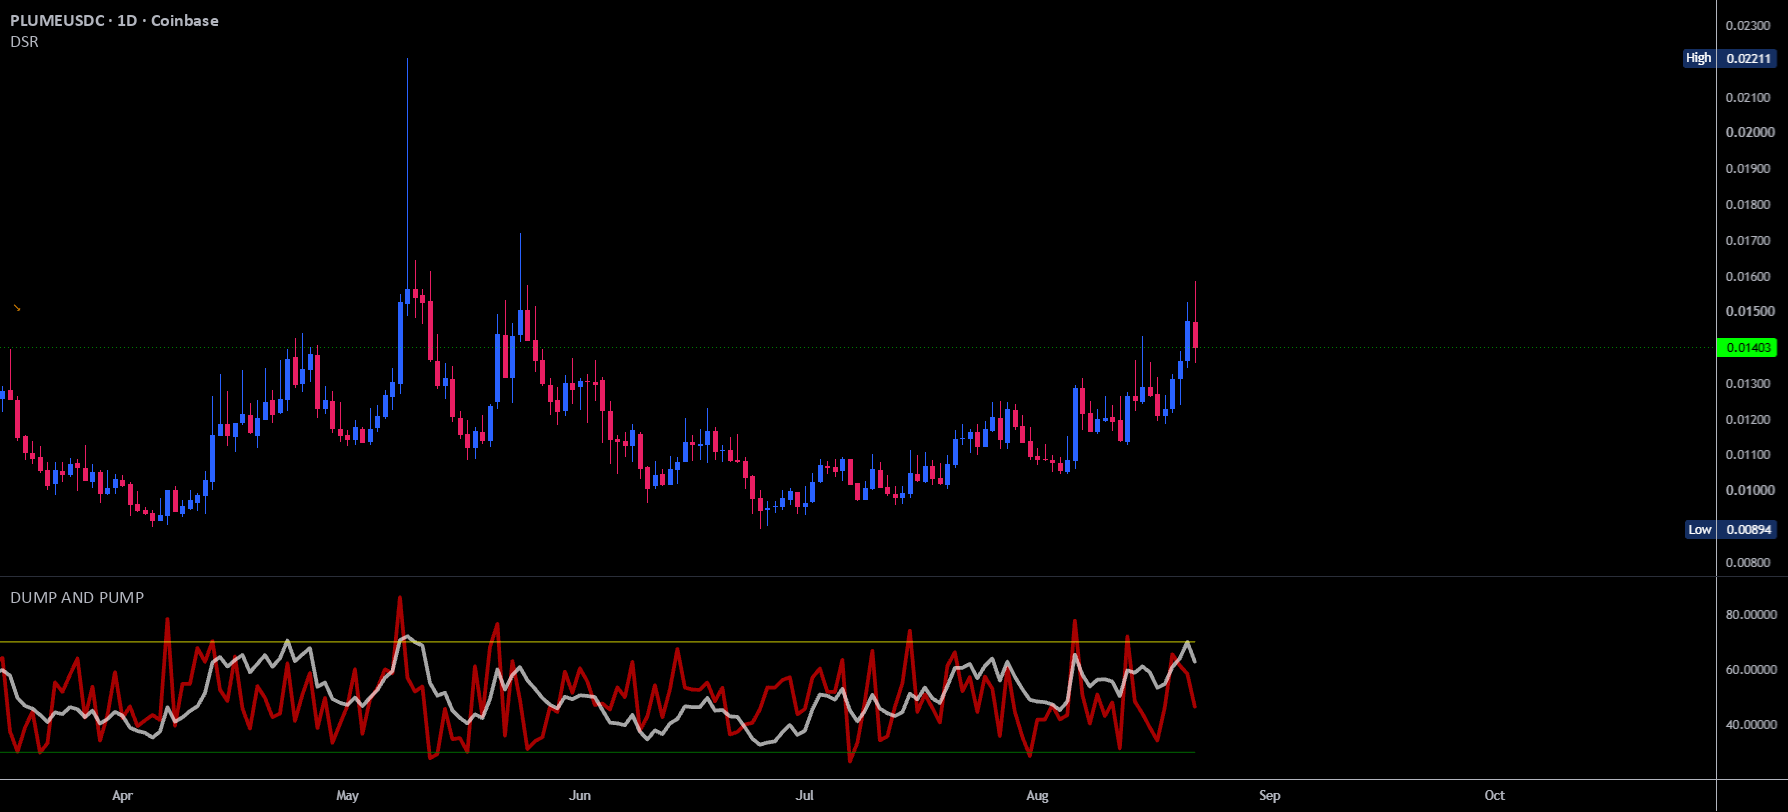Click the 0.02000 price scale value
Screen dimensions: 1788x812
[1749, 132]
